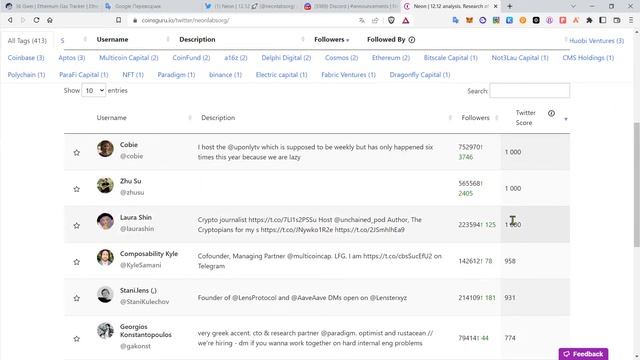This screenshot has height=360, width=640.
Task: Open the MetaMask fox extension
Action: pos(469,20)
